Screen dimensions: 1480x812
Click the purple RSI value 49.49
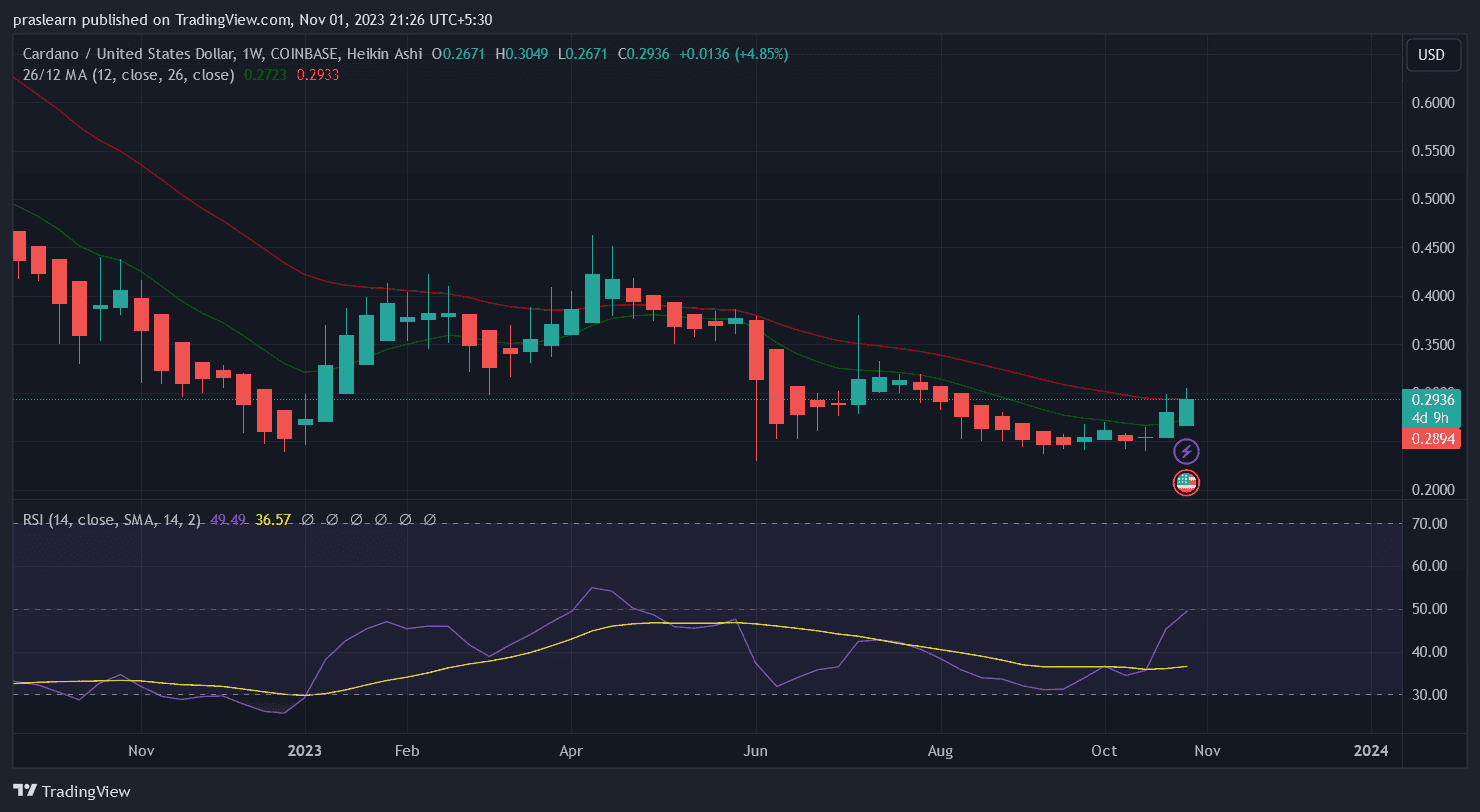229,520
